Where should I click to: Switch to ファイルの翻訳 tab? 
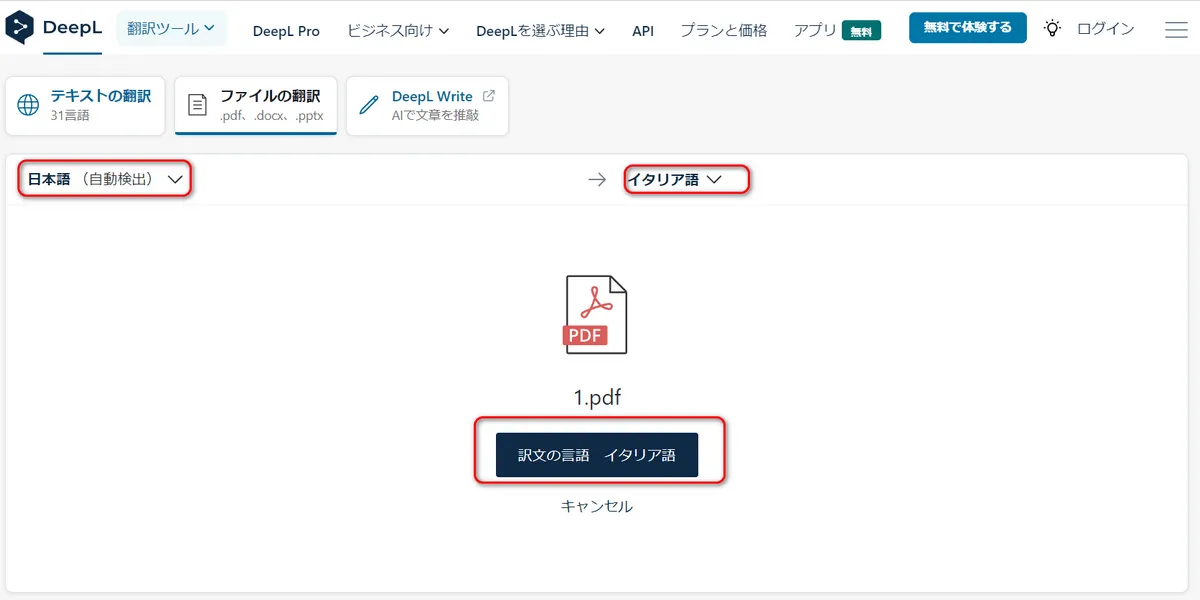click(256, 105)
